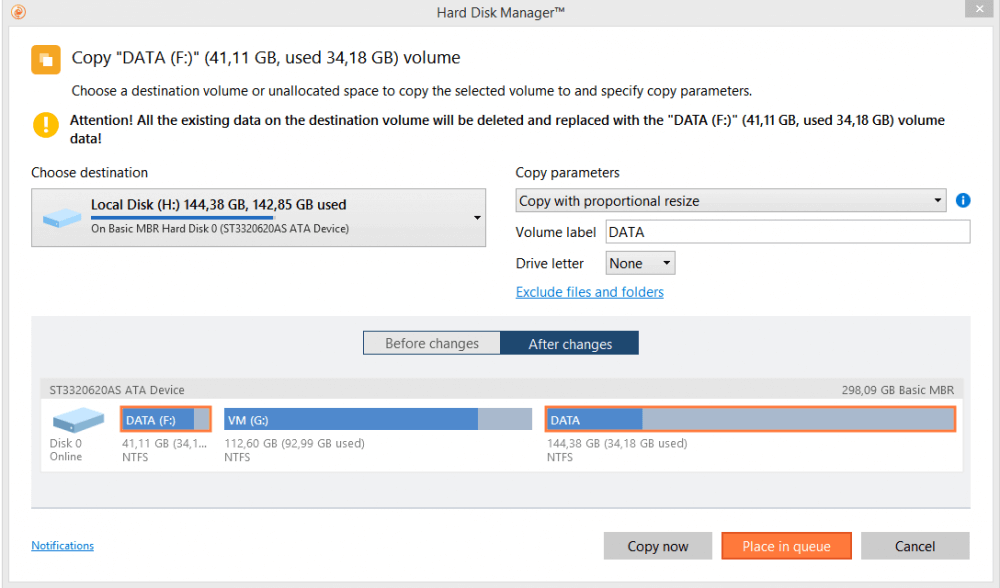Cancel the copy operation
The image size is (1000, 588).
tap(914, 545)
